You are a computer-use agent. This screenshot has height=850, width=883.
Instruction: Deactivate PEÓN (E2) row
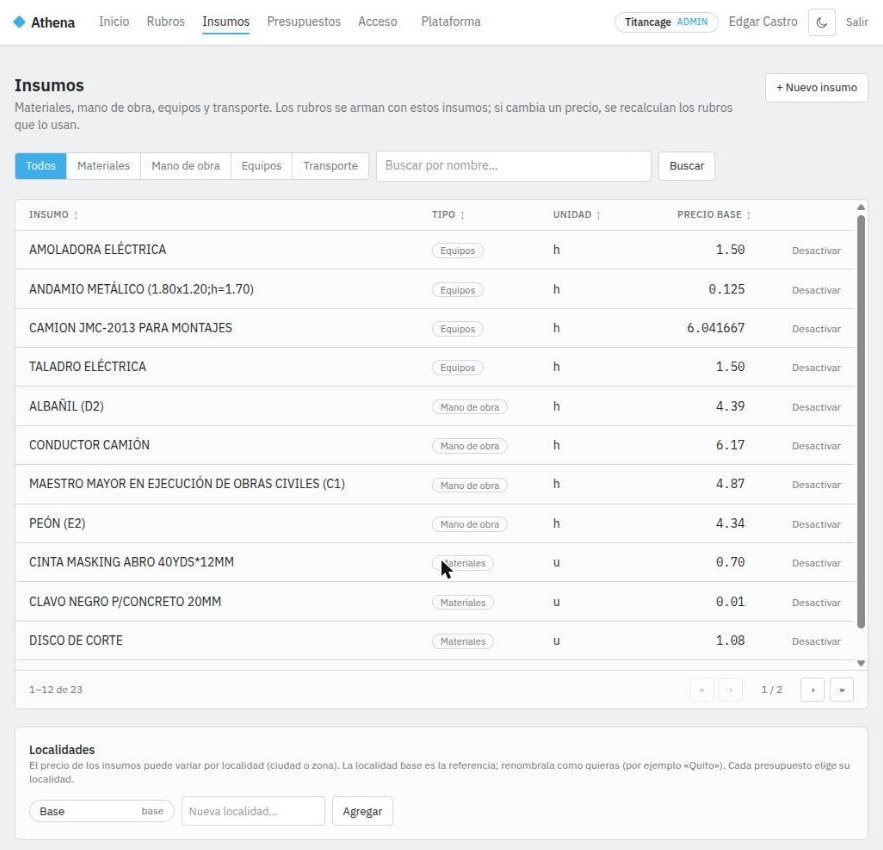coord(816,524)
